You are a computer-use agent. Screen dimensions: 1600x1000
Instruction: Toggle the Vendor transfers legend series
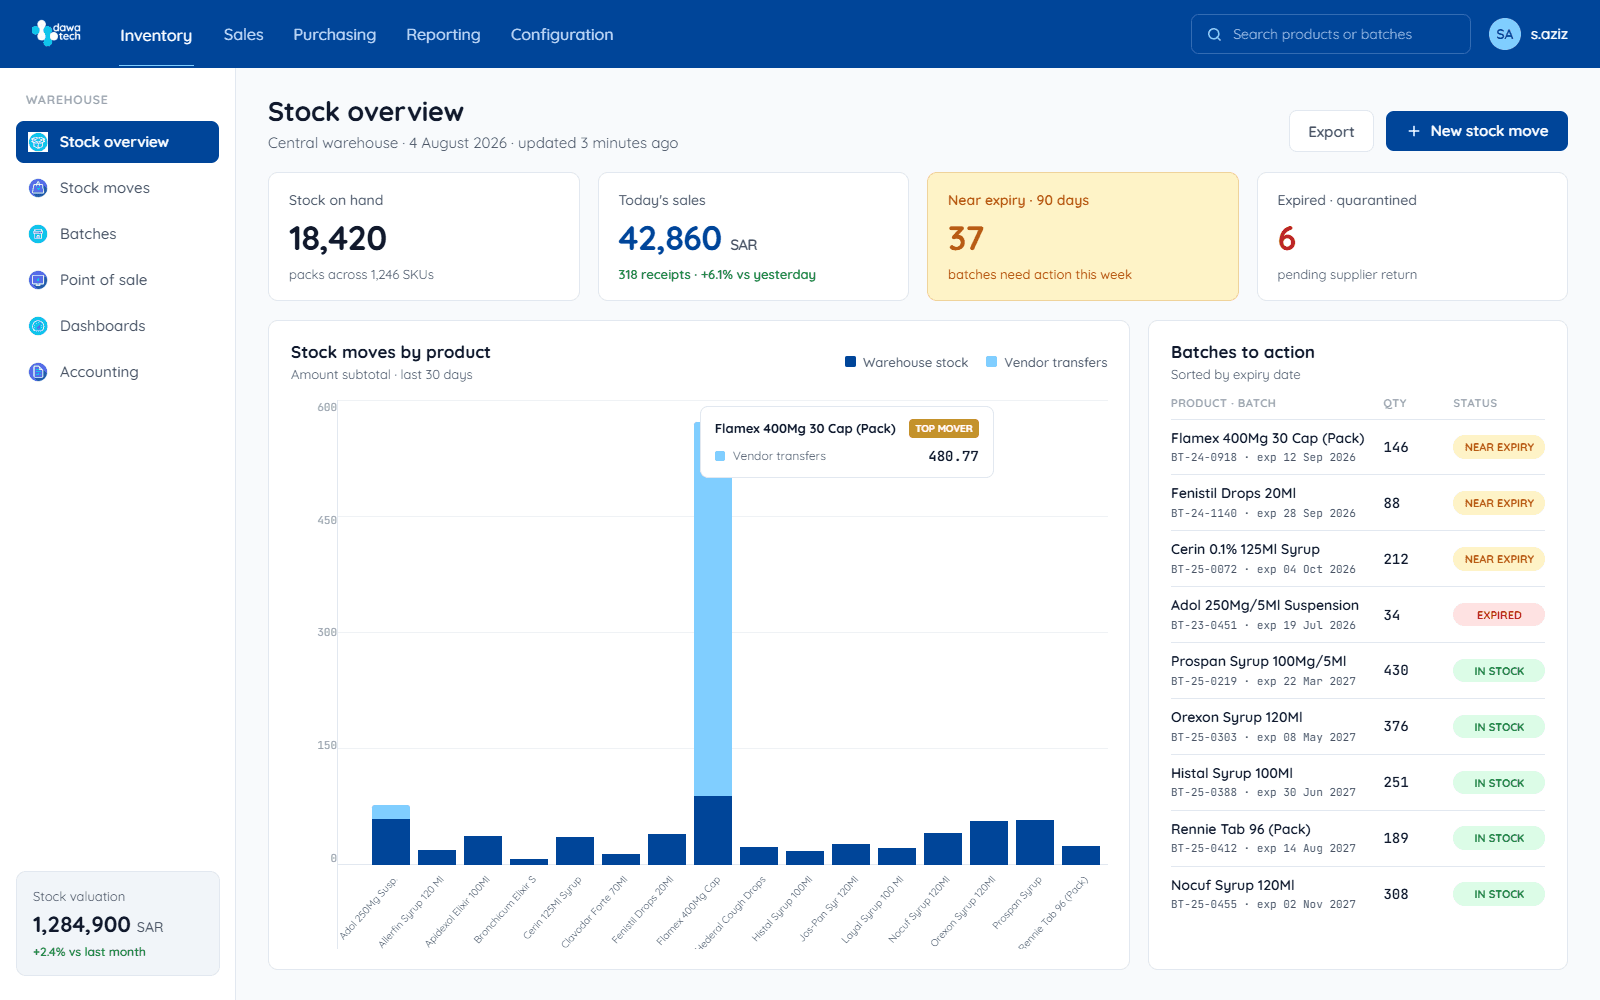(x=1046, y=362)
